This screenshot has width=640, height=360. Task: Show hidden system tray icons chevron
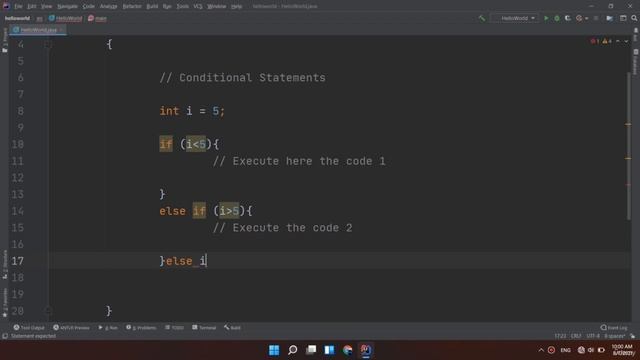(x=541, y=350)
